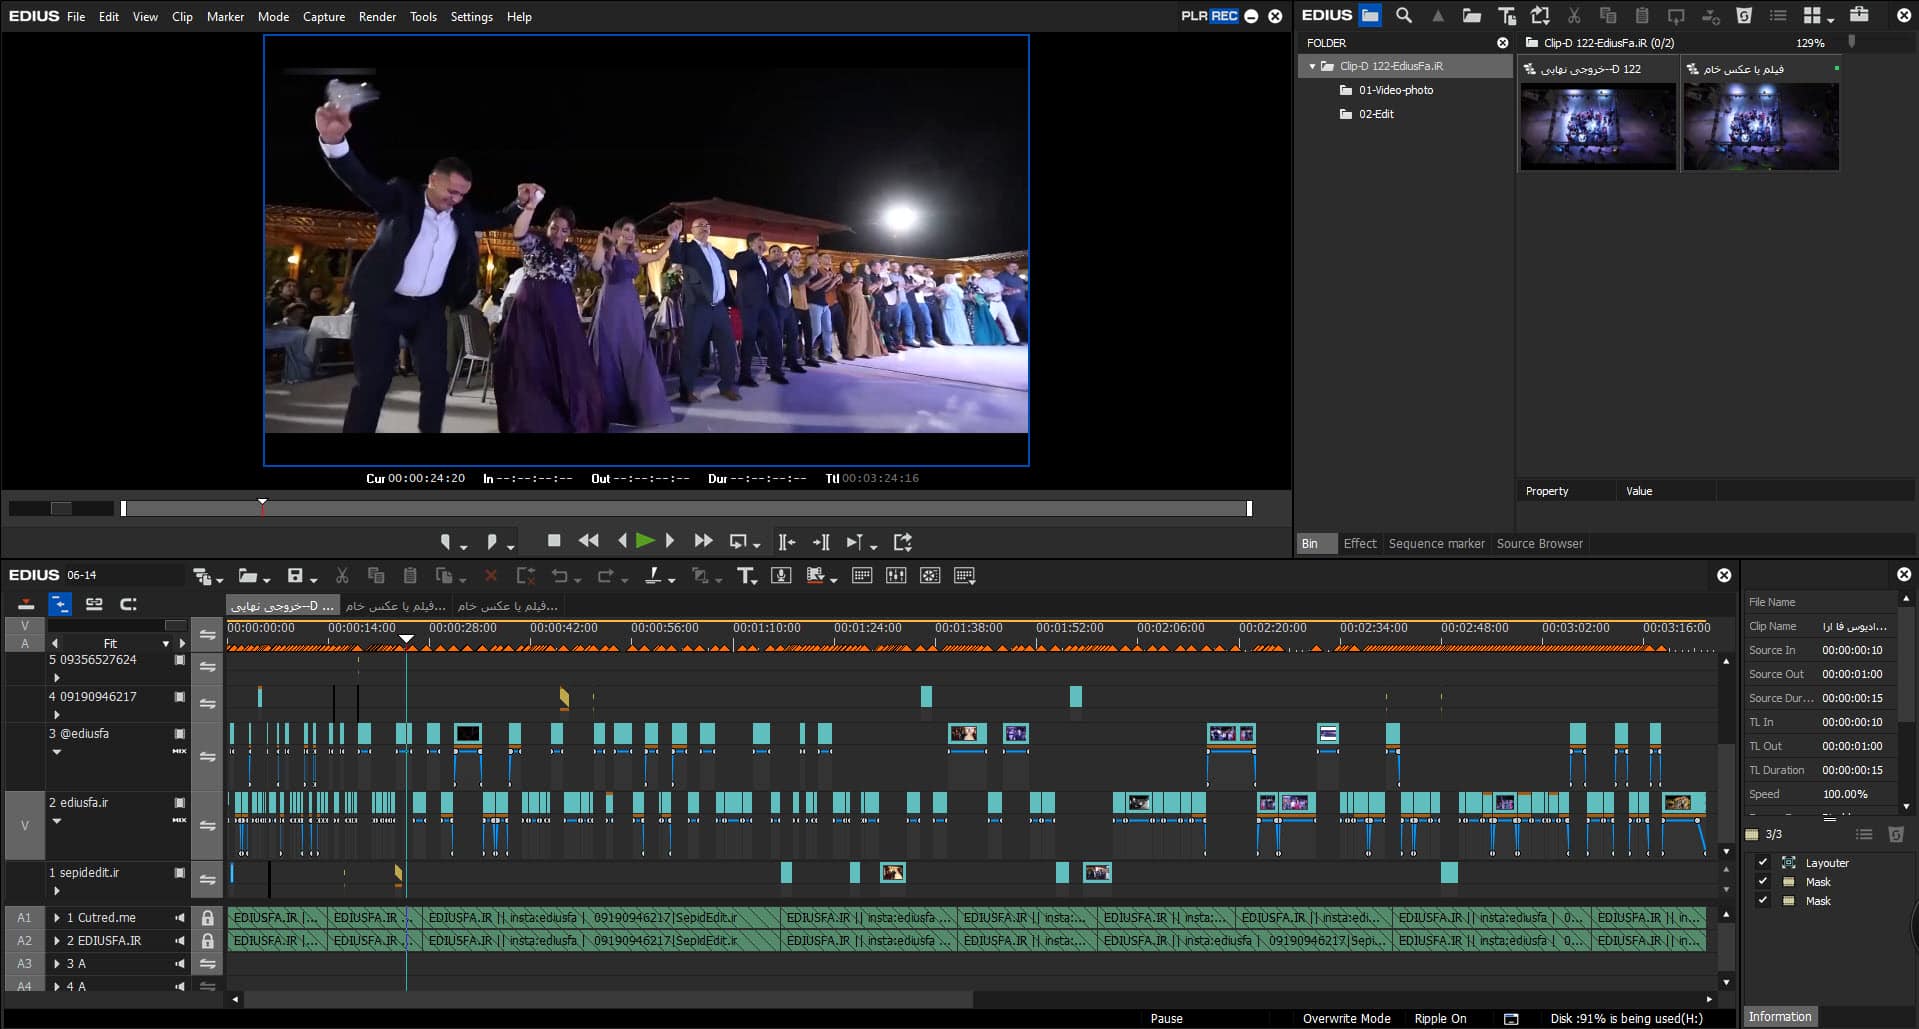
Task: Switch to the Source Browser tab
Action: [x=1539, y=543]
